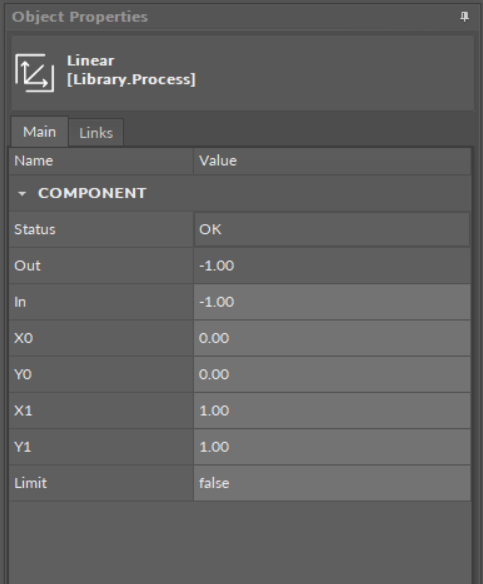
Task: Click the Out value cell
Action: click(x=332, y=266)
